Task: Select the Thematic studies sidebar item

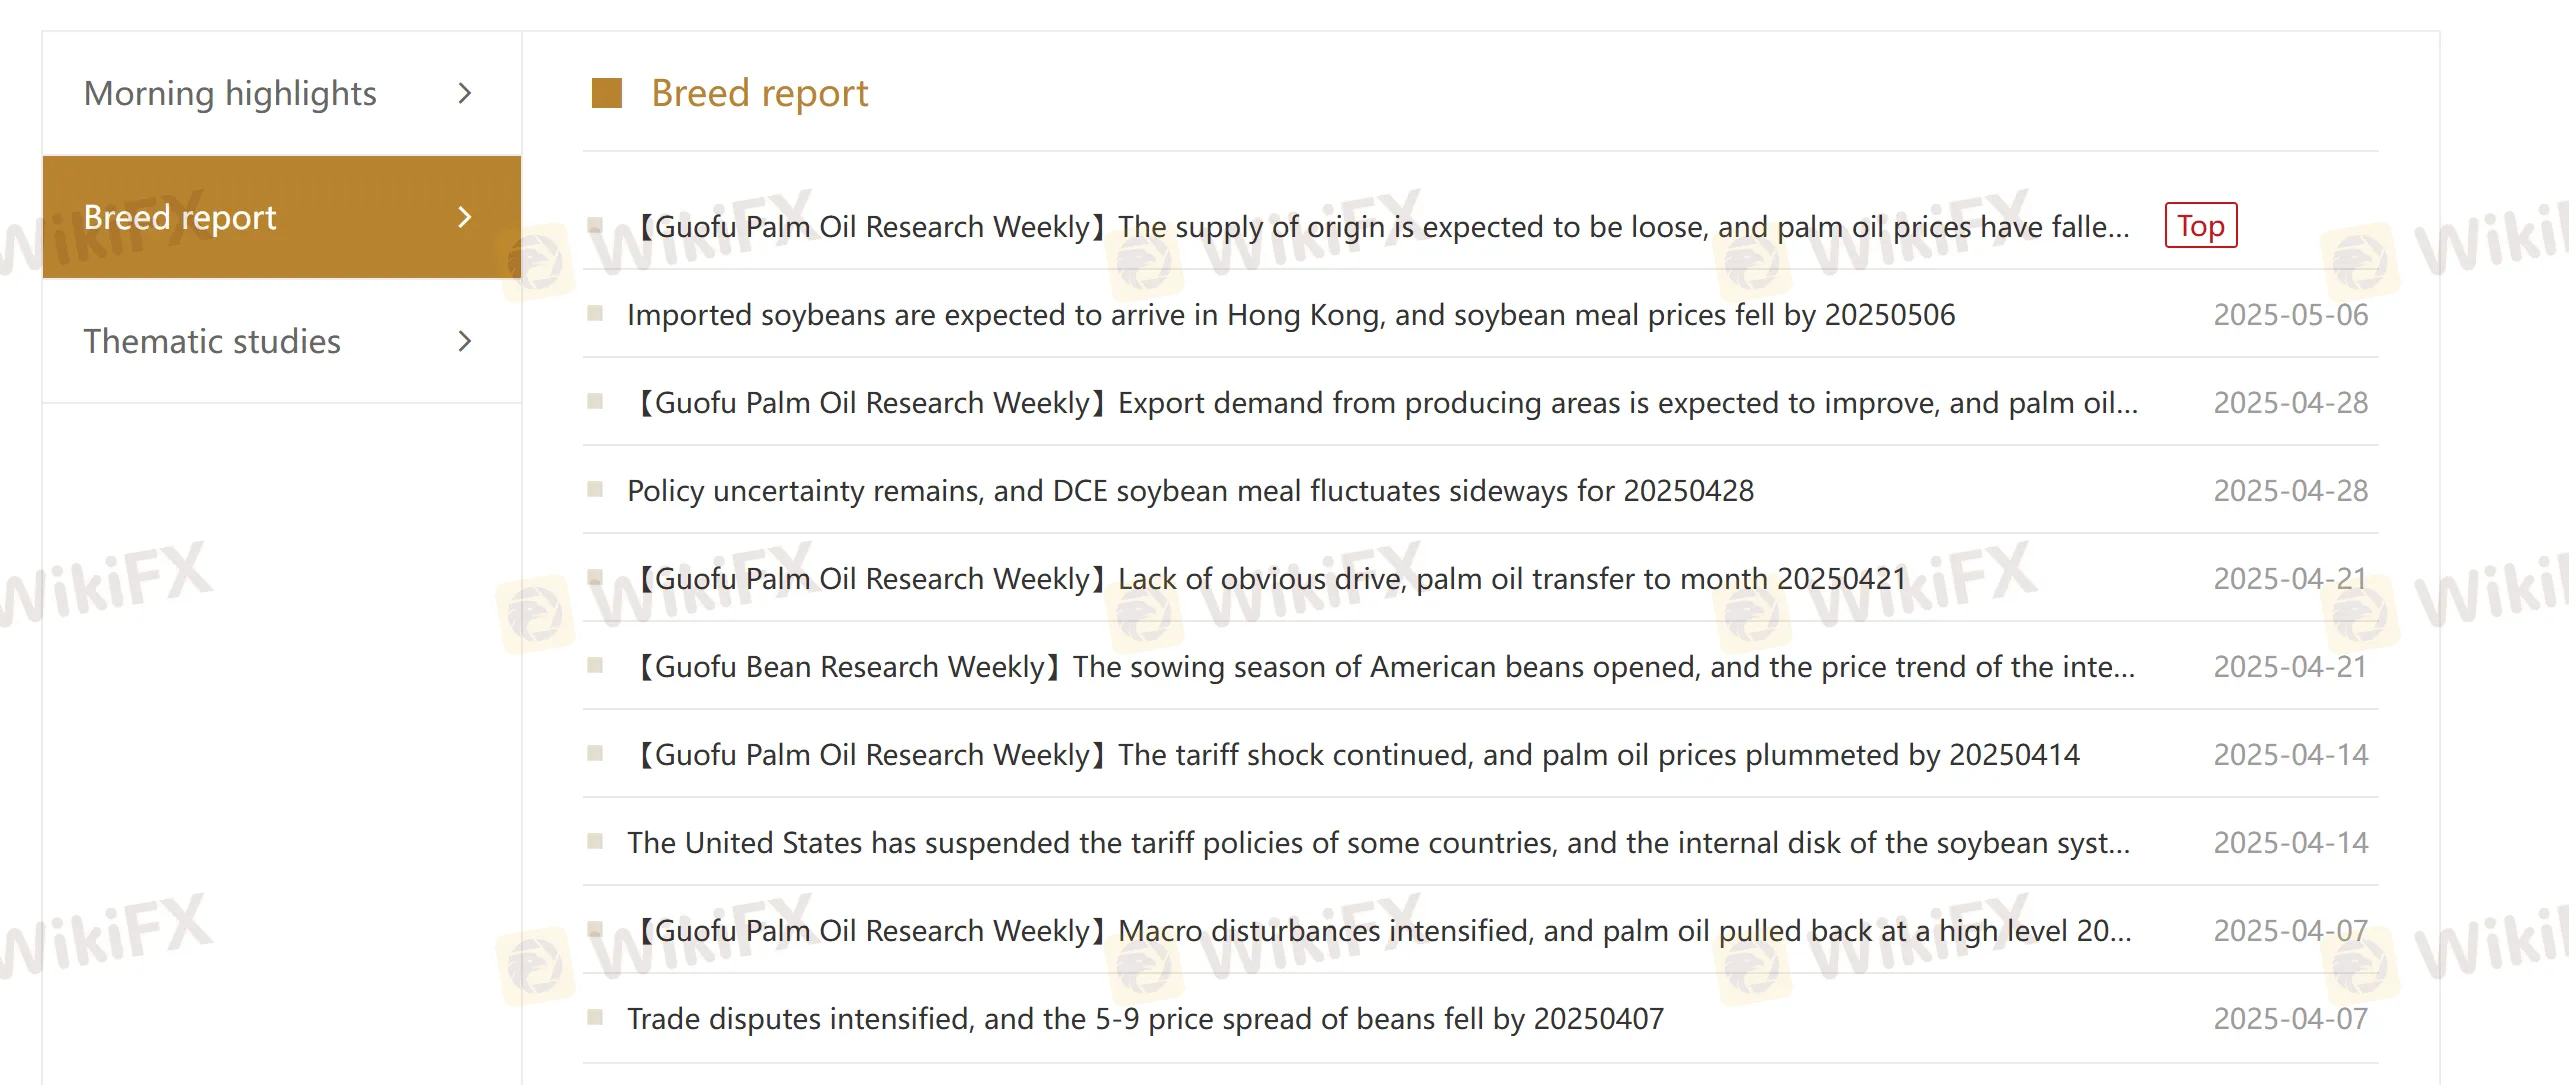Action: (212, 341)
